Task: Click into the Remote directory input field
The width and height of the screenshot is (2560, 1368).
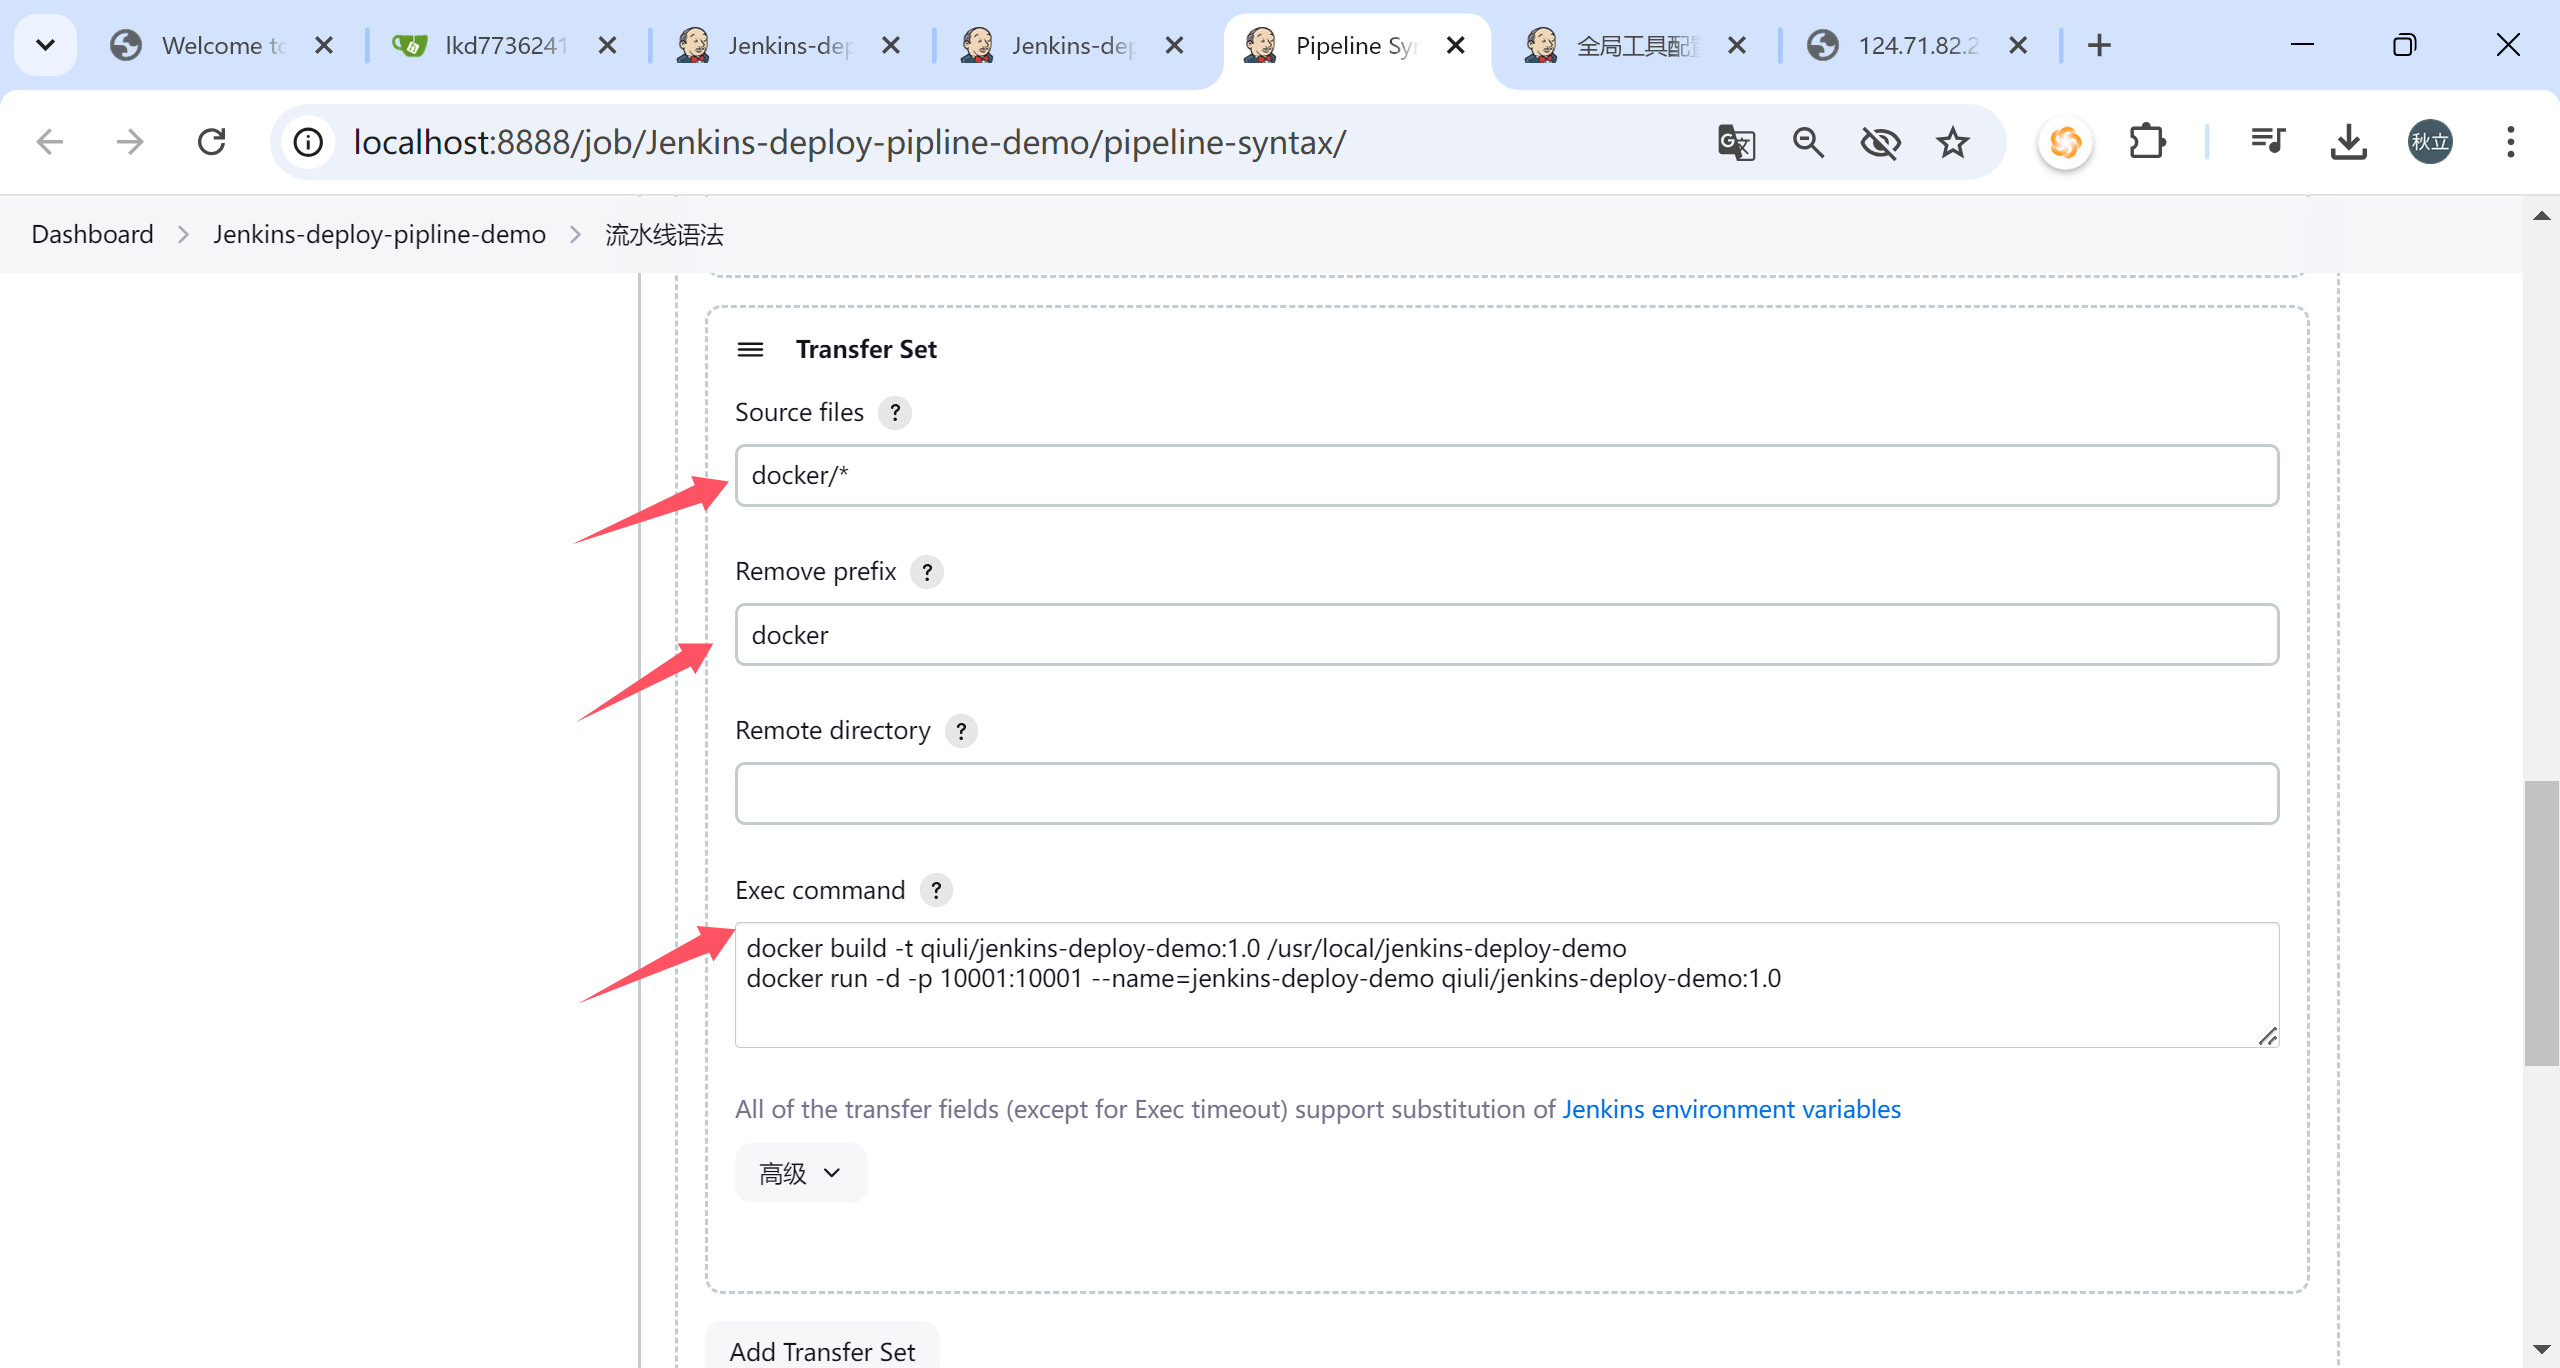Action: click(x=1506, y=794)
